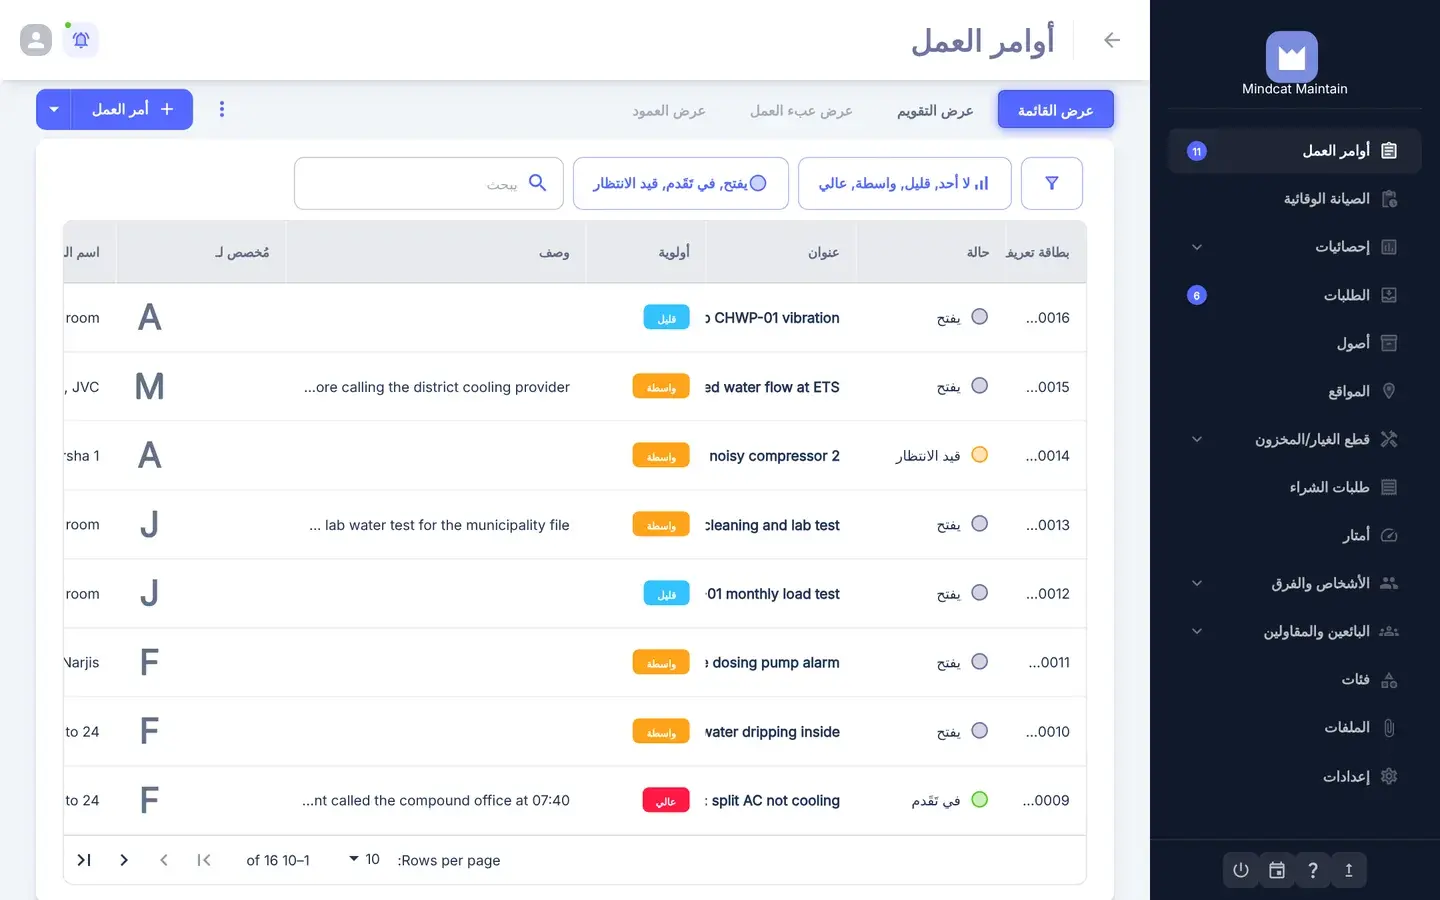The image size is (1440, 900).
Task: Open the status filter dropdown
Action: (680, 183)
